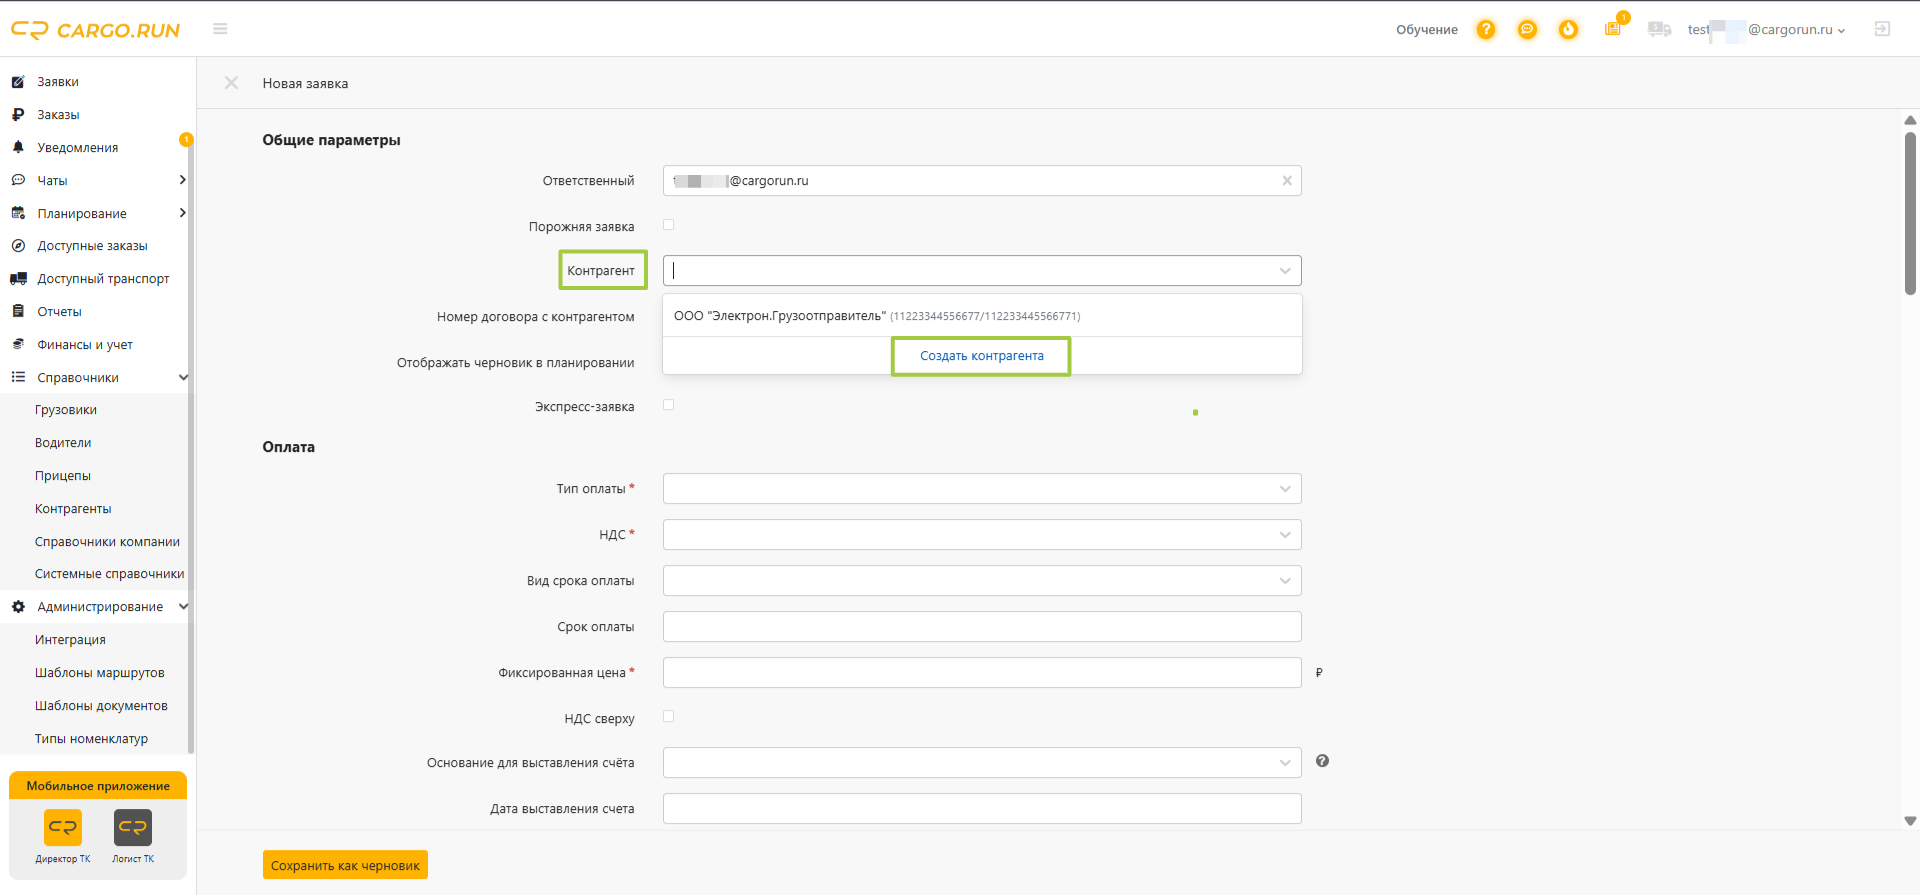The image size is (1920, 895).
Task: Open the user account email dropdown
Action: click(1767, 29)
